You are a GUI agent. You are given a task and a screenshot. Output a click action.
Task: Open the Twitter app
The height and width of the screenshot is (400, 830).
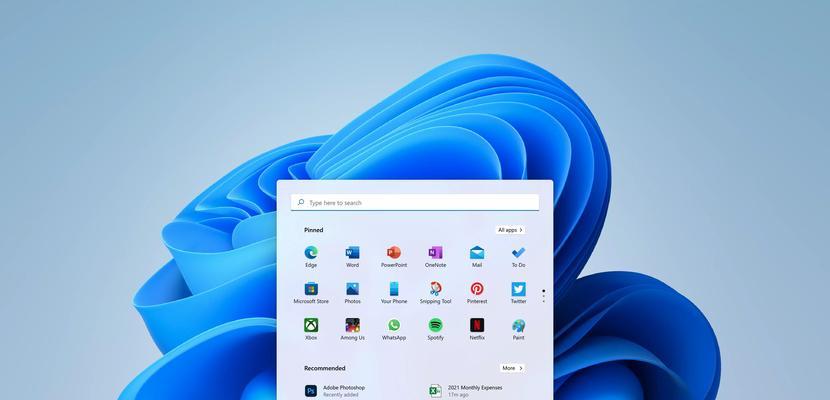click(x=518, y=293)
